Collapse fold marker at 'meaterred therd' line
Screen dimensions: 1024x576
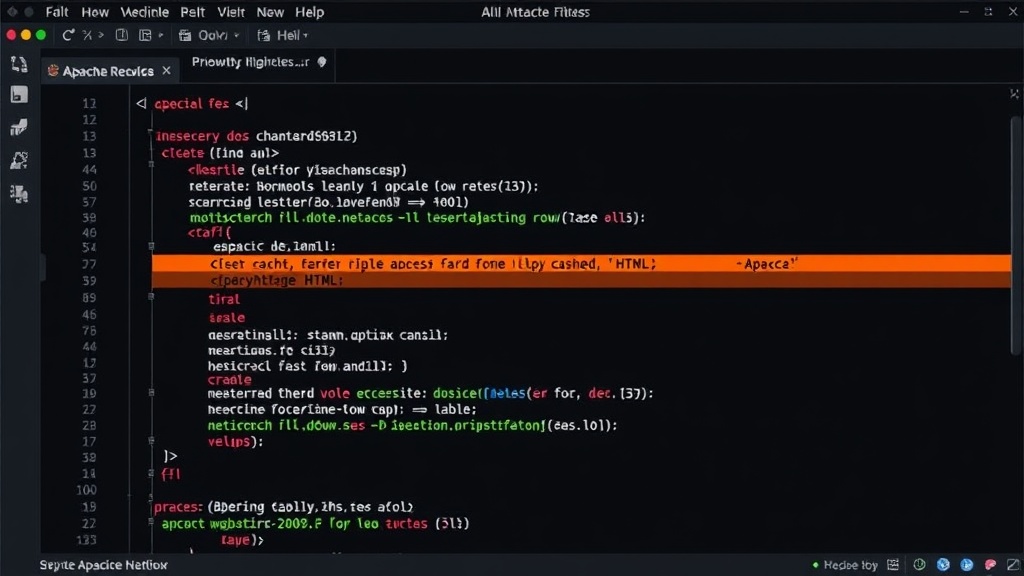click(151, 392)
